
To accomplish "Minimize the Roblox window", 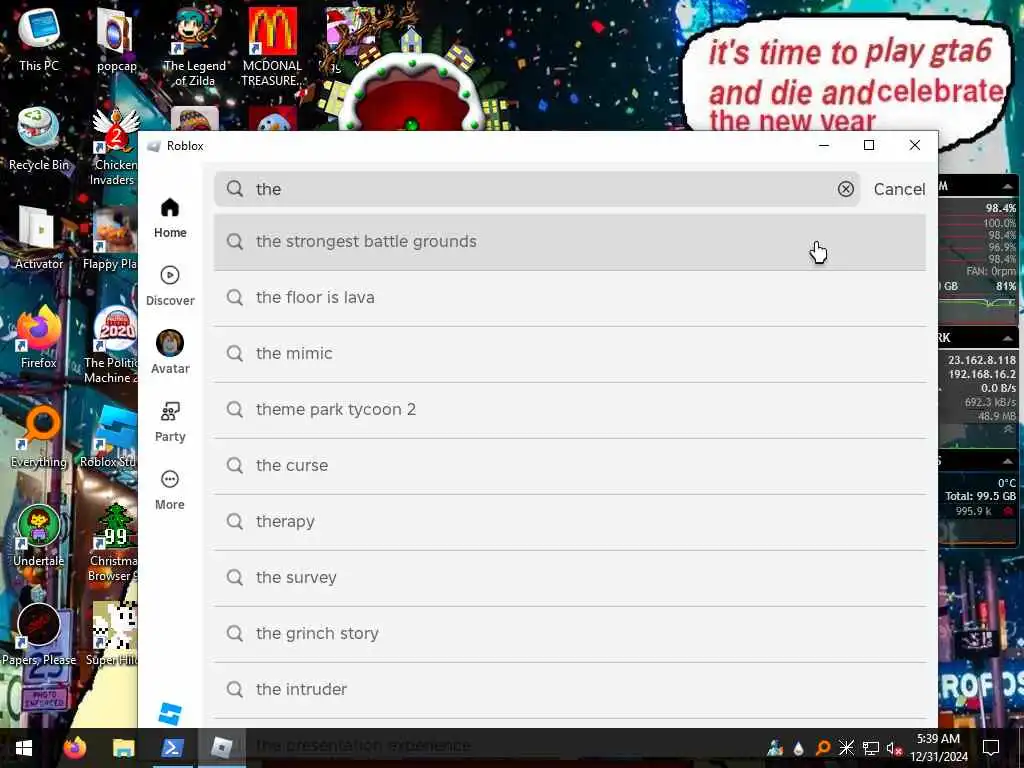I will coord(824,146).
